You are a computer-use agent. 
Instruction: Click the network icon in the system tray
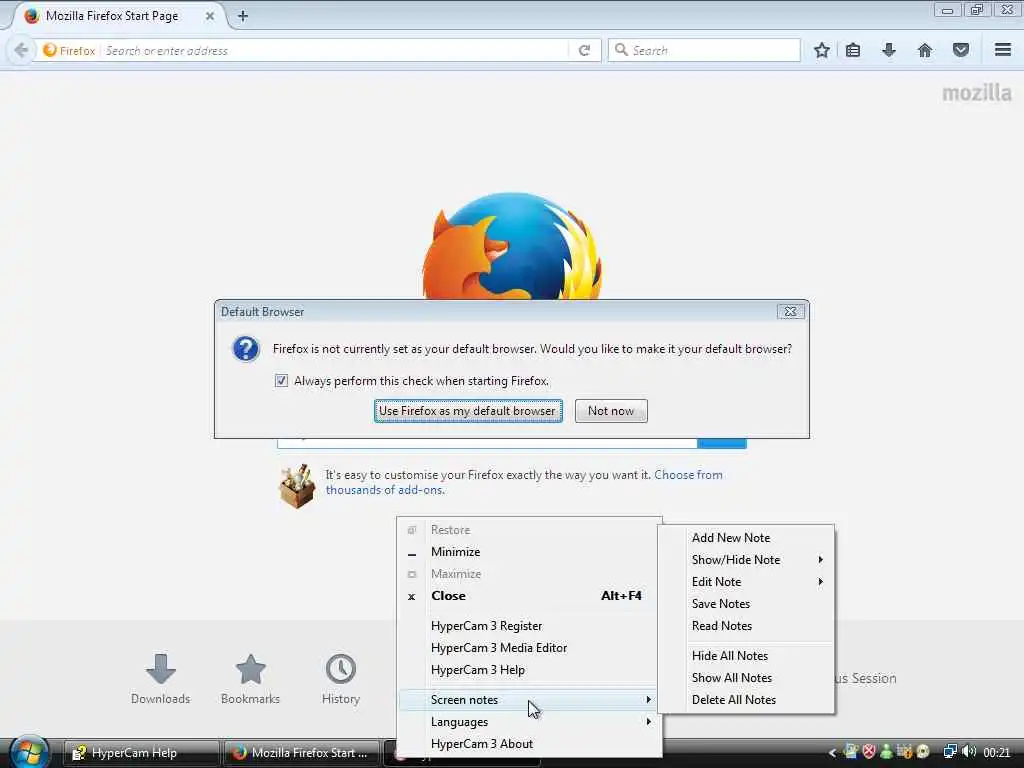(950, 752)
